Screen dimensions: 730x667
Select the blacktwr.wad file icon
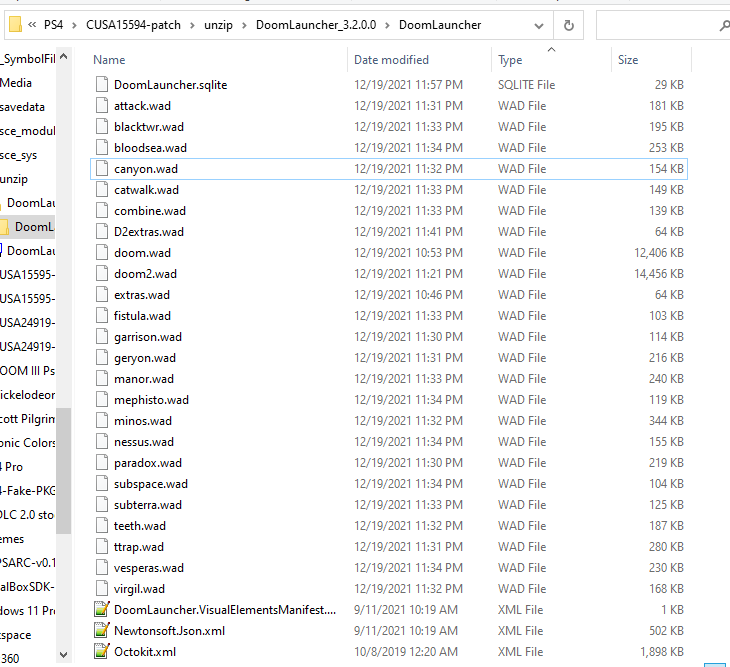click(102, 126)
